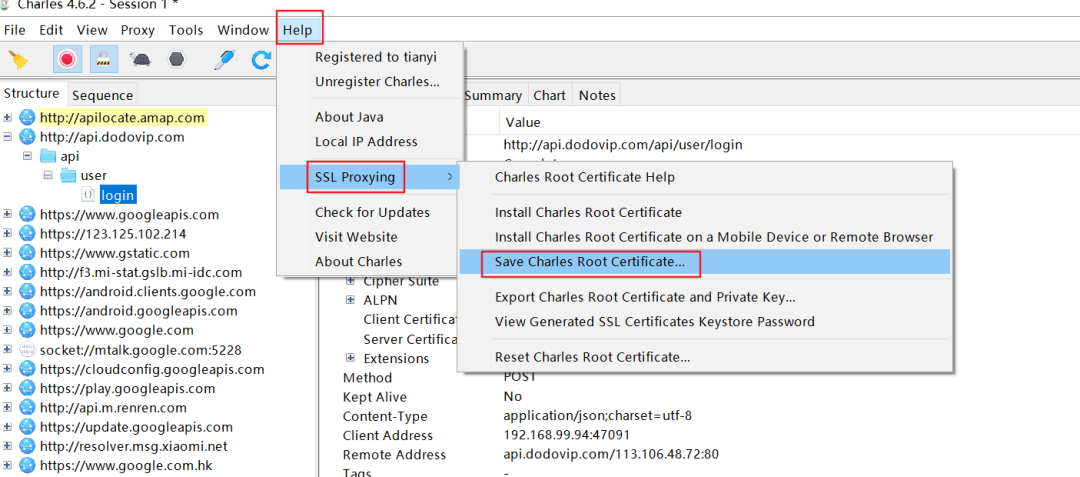The image size is (1080, 477).
Task: Collapse the api folder node
Action: click(28, 156)
